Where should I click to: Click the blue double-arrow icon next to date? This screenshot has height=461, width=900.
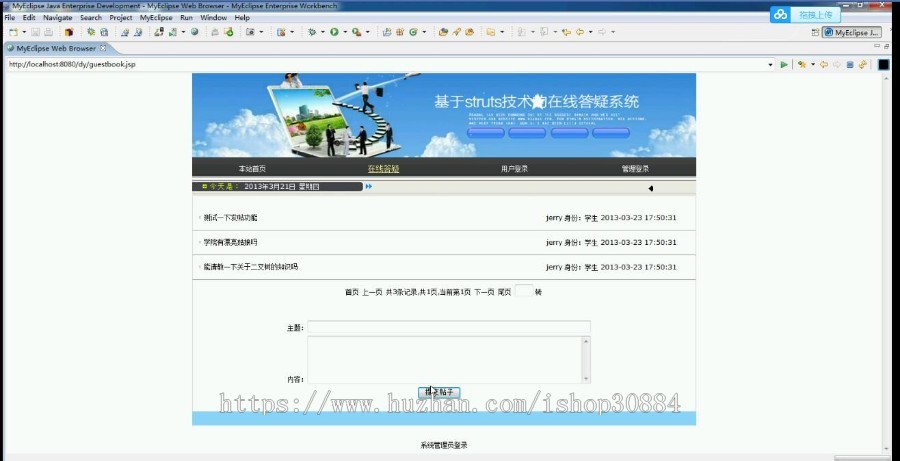coord(368,187)
